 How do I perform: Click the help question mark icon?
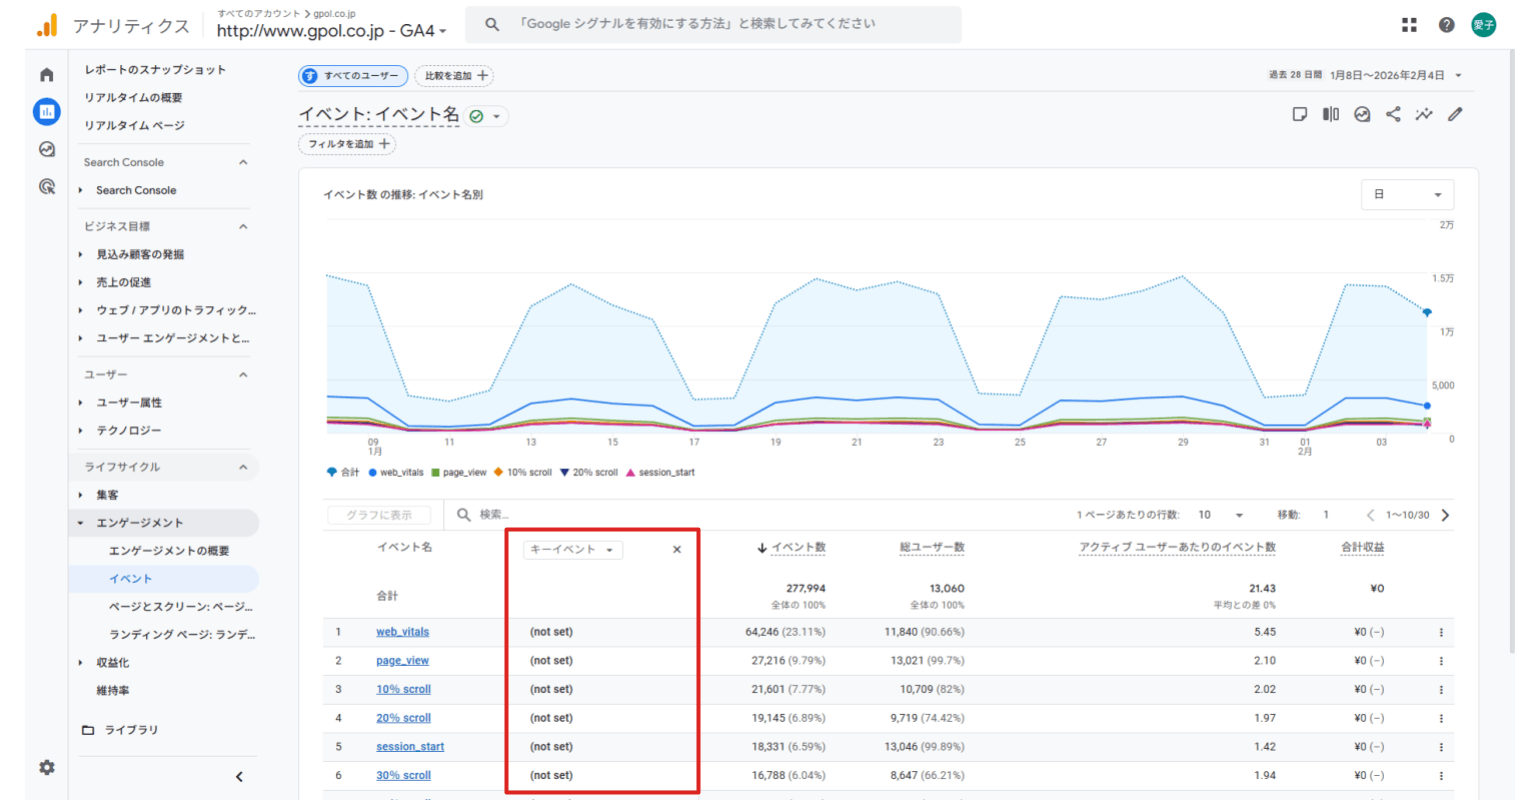(1446, 25)
